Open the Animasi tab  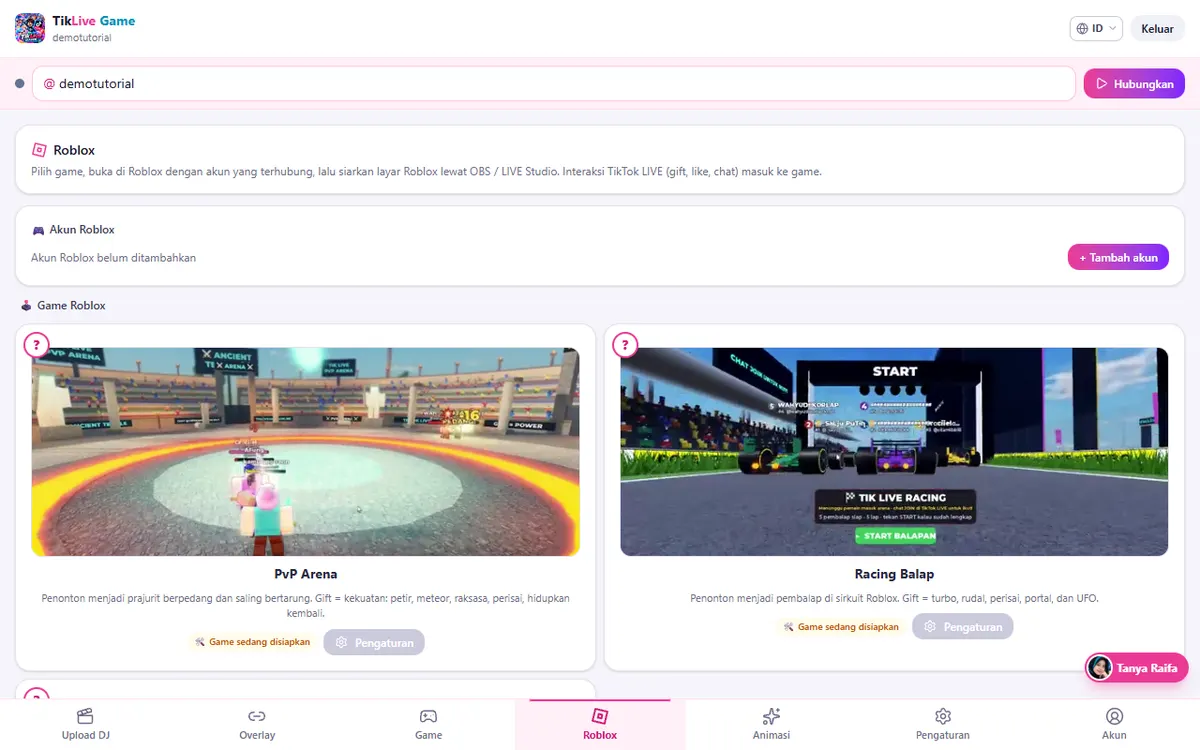771,725
